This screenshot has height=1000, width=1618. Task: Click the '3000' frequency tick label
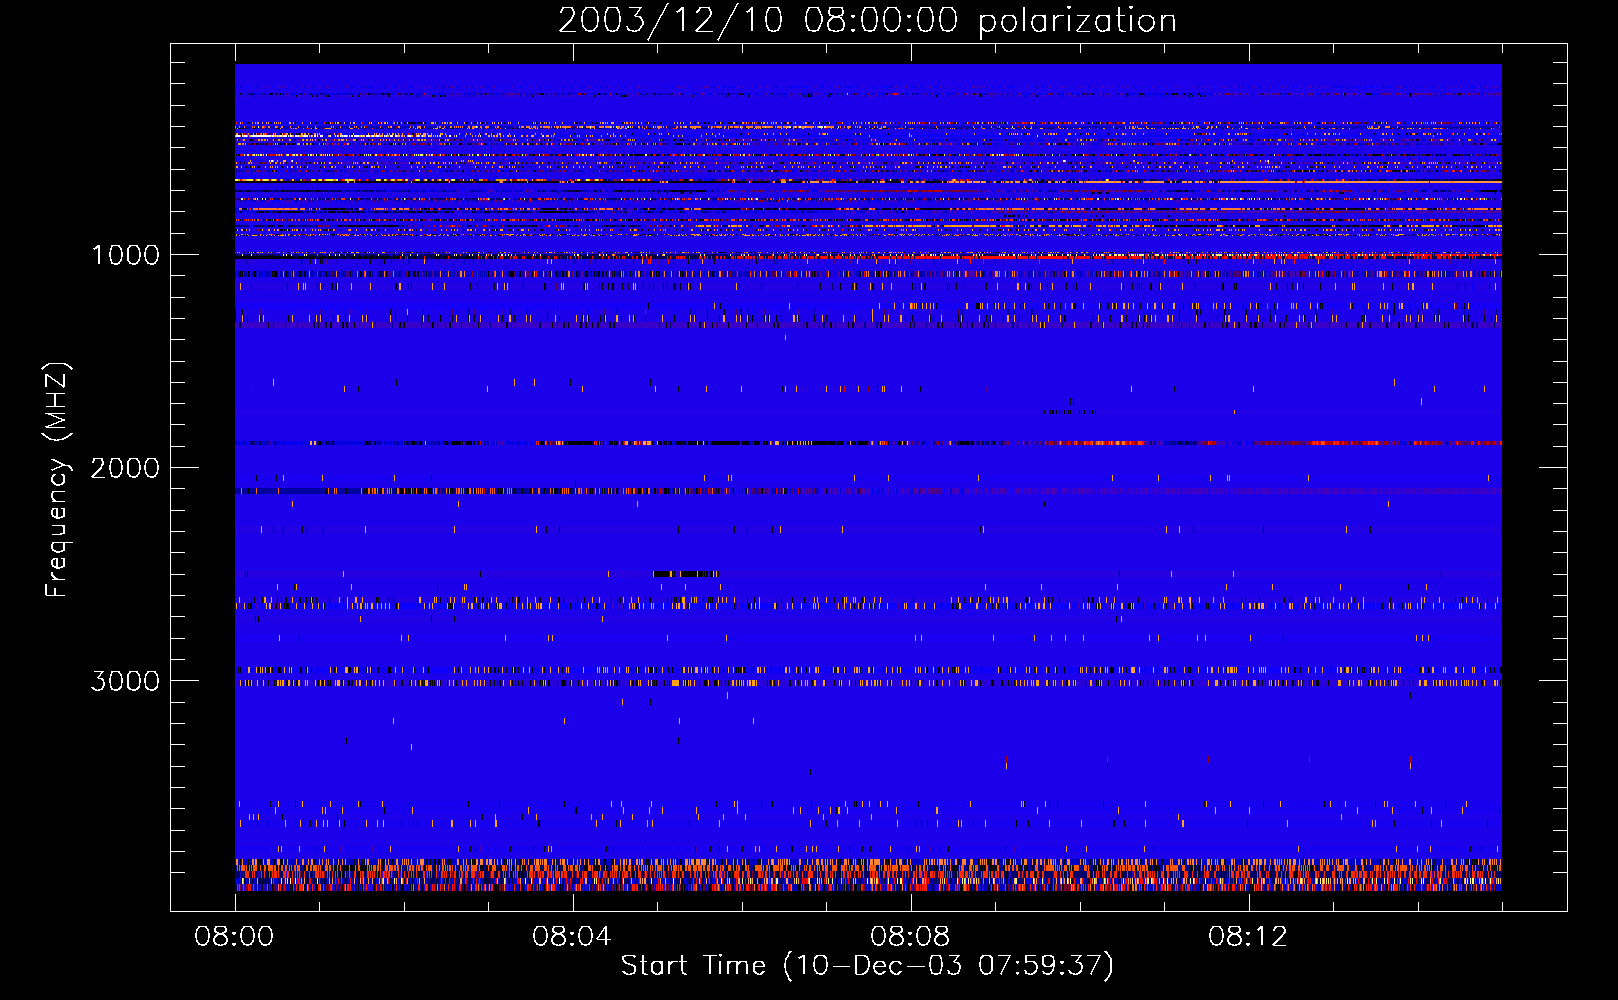[125, 681]
